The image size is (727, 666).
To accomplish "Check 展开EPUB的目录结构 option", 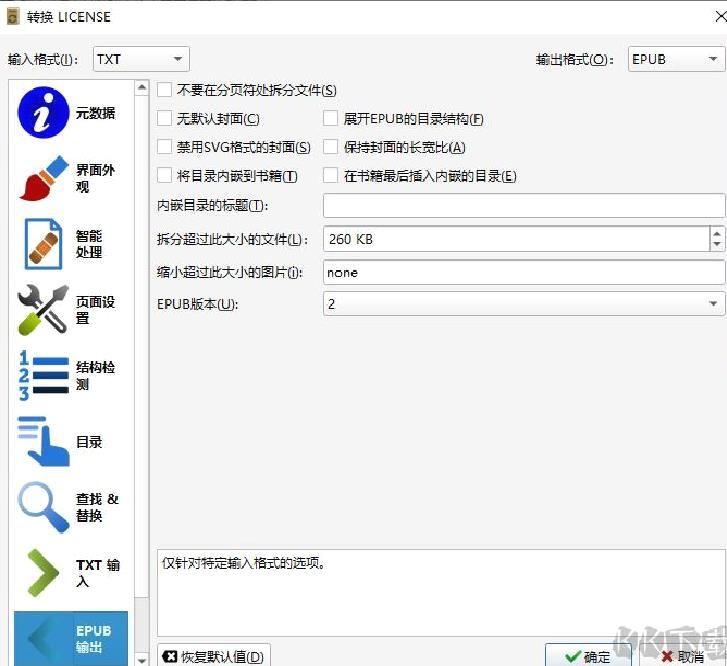I will pyautogui.click(x=330, y=118).
